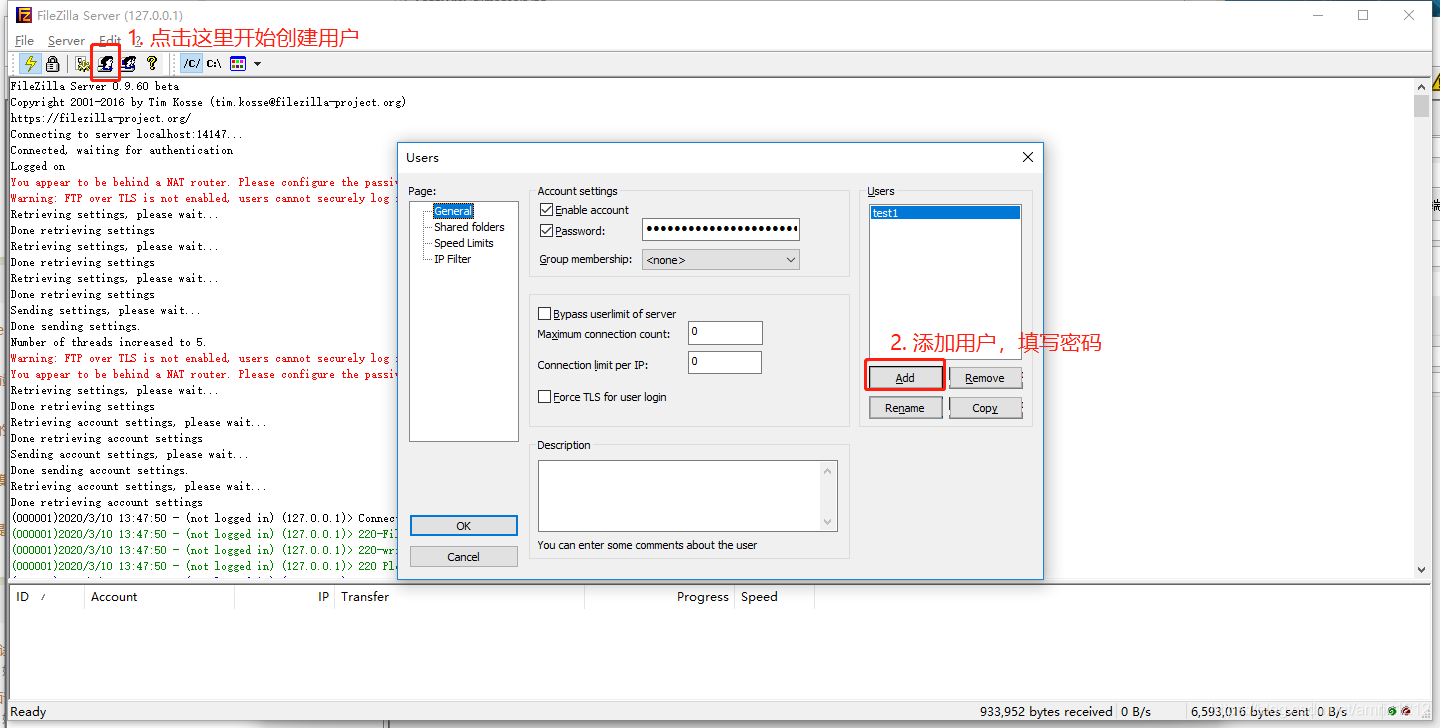Screen dimensions: 1440x728
Task: Click the FileZilla logo in the title bar
Action: point(24,15)
